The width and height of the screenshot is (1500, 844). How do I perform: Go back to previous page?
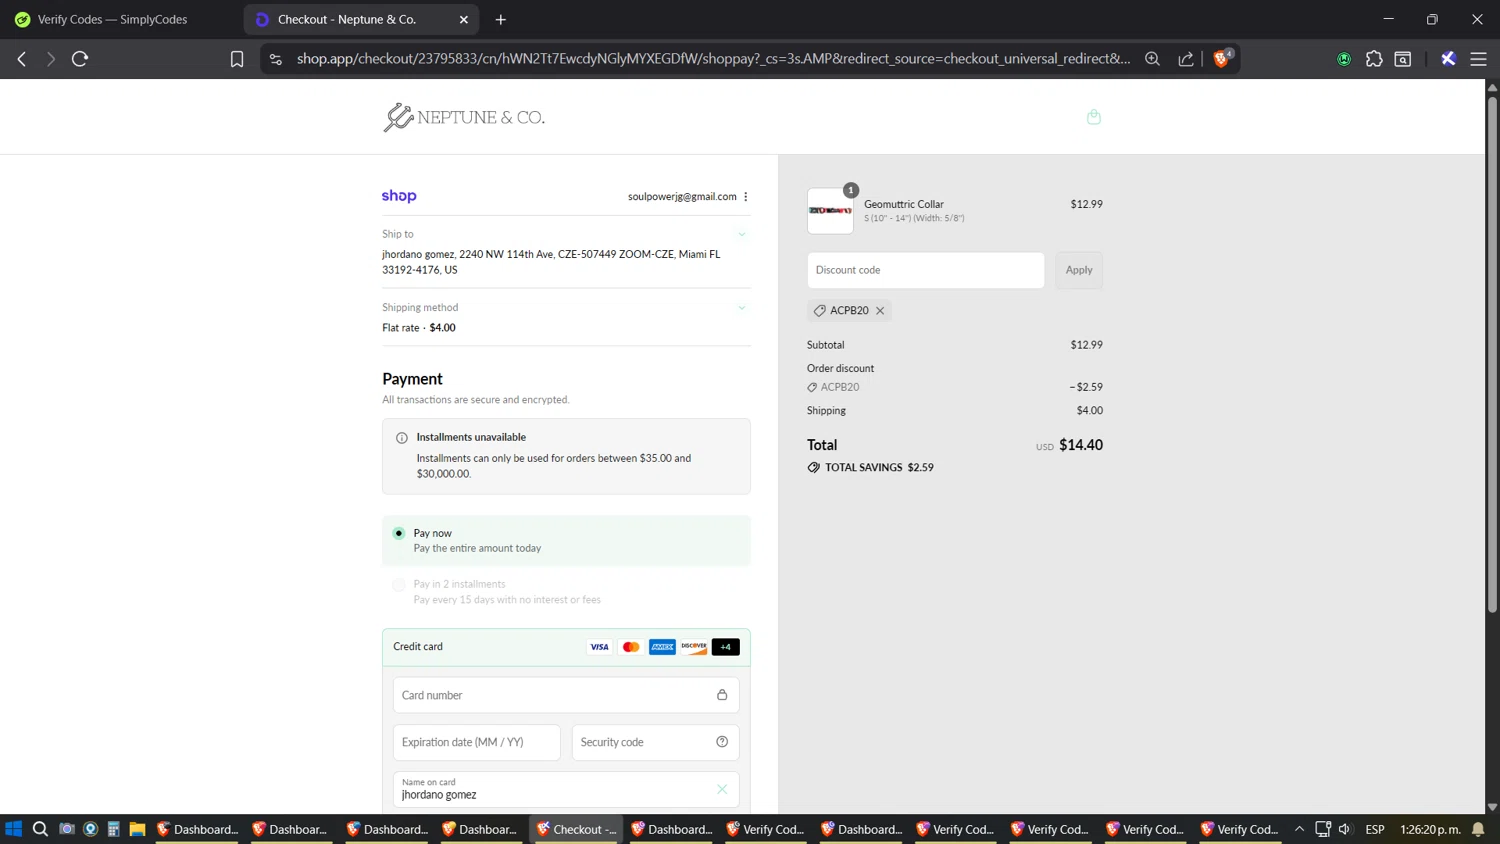click(22, 59)
